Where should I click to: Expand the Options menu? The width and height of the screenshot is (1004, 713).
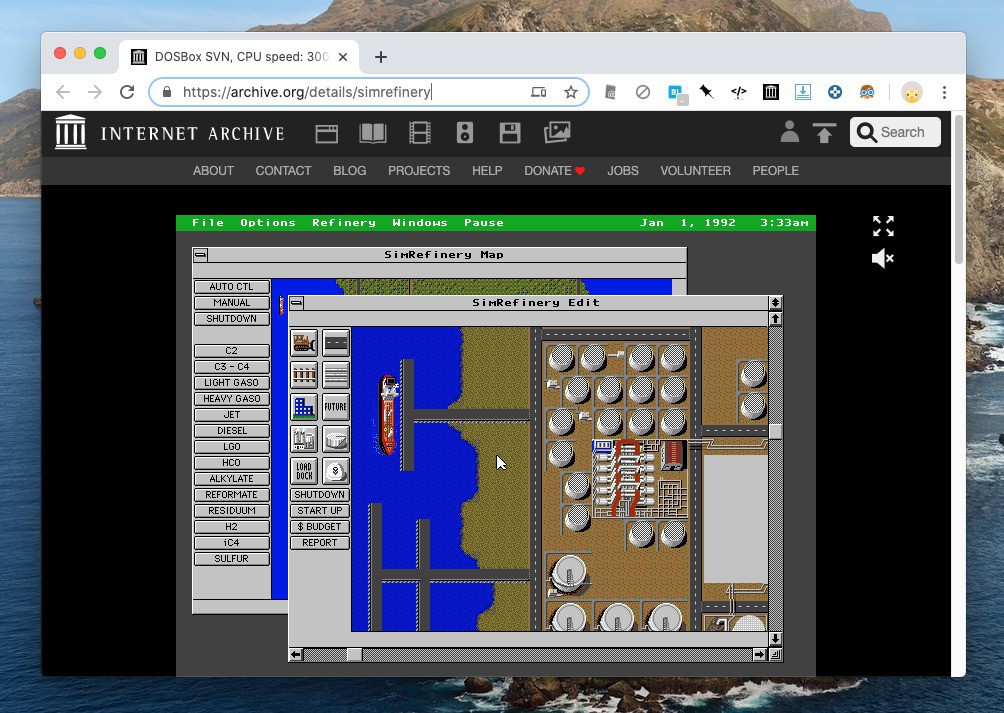267,223
